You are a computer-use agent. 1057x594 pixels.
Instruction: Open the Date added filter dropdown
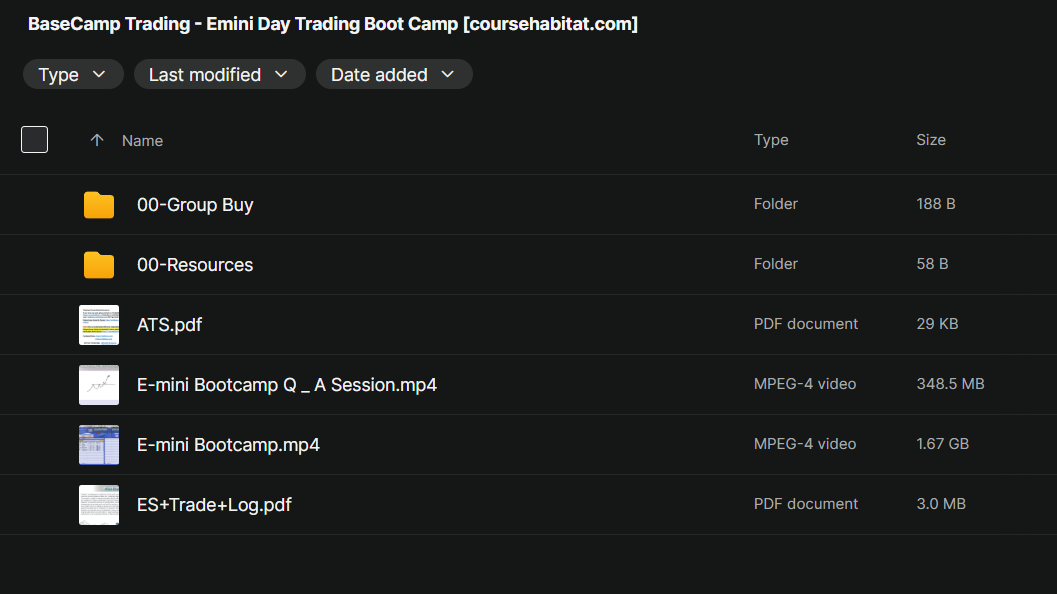[393, 75]
